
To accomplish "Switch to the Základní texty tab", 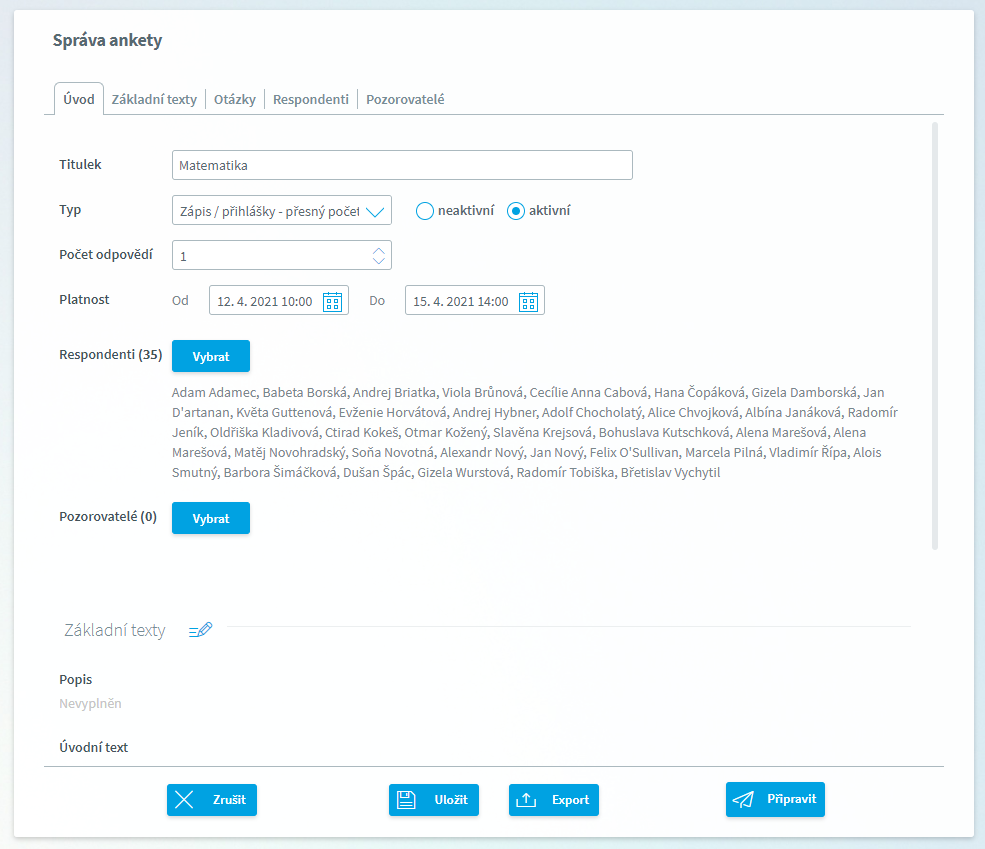I will click(154, 99).
